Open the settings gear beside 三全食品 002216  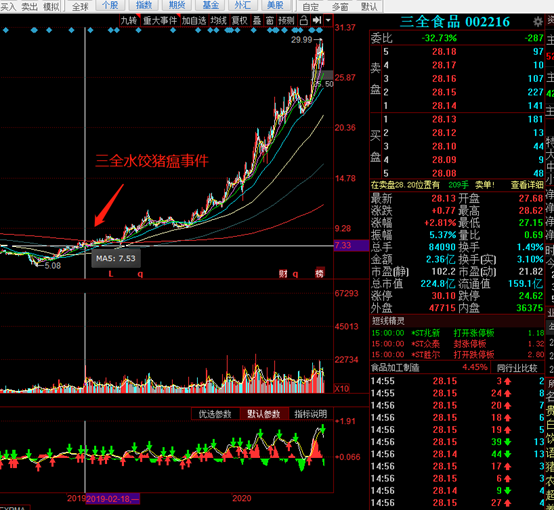(537, 22)
